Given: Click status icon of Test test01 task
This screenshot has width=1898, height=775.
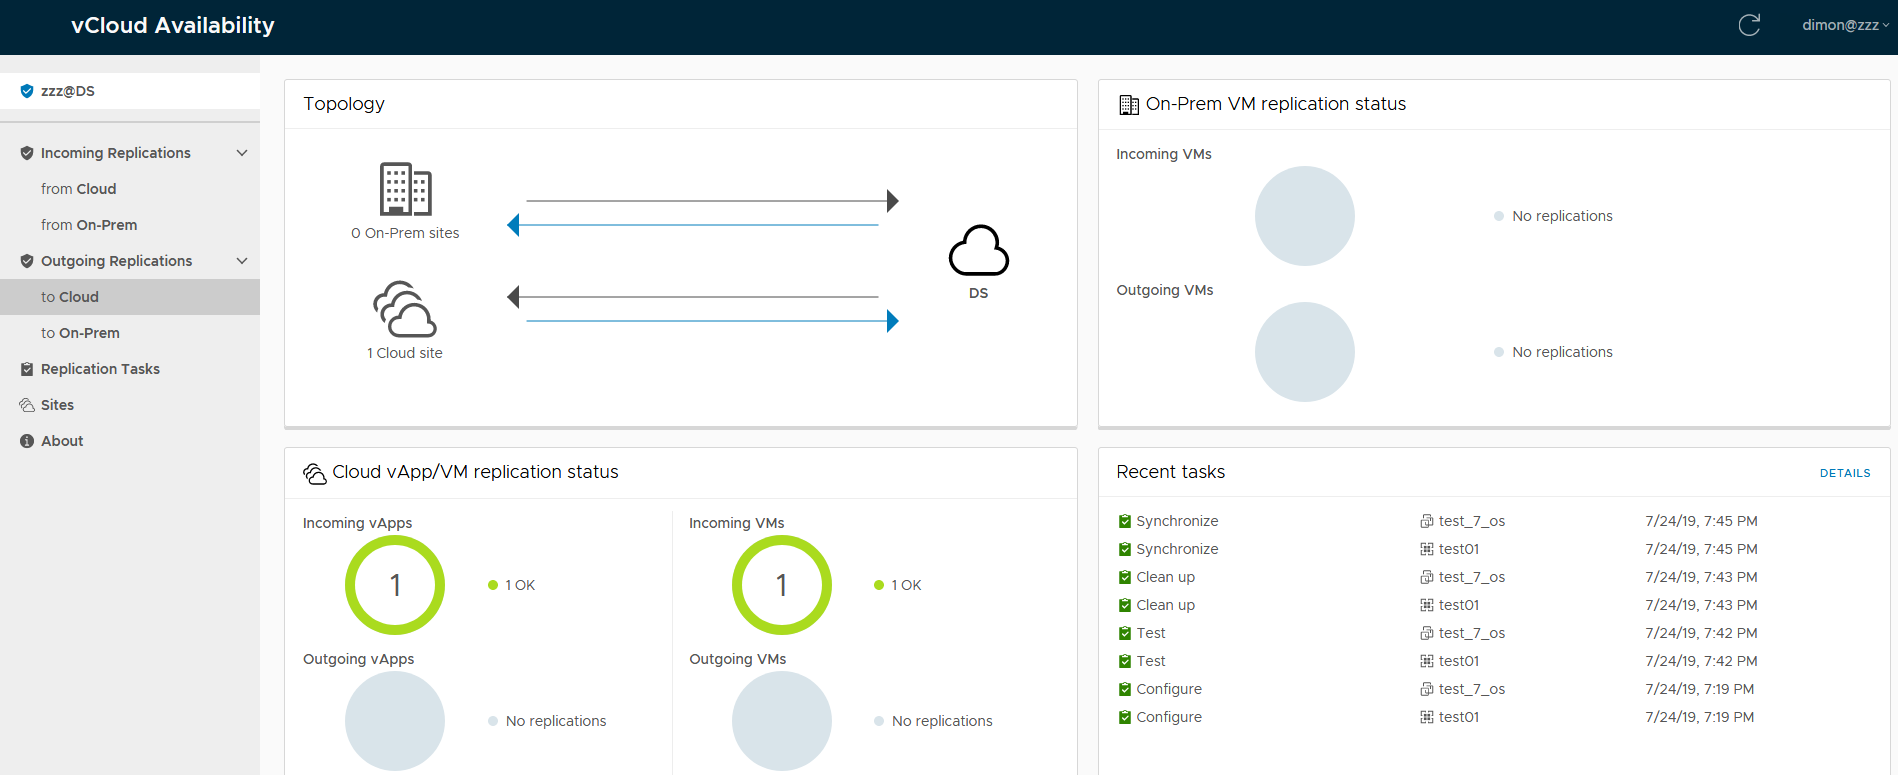Looking at the screenshot, I should point(1125,661).
